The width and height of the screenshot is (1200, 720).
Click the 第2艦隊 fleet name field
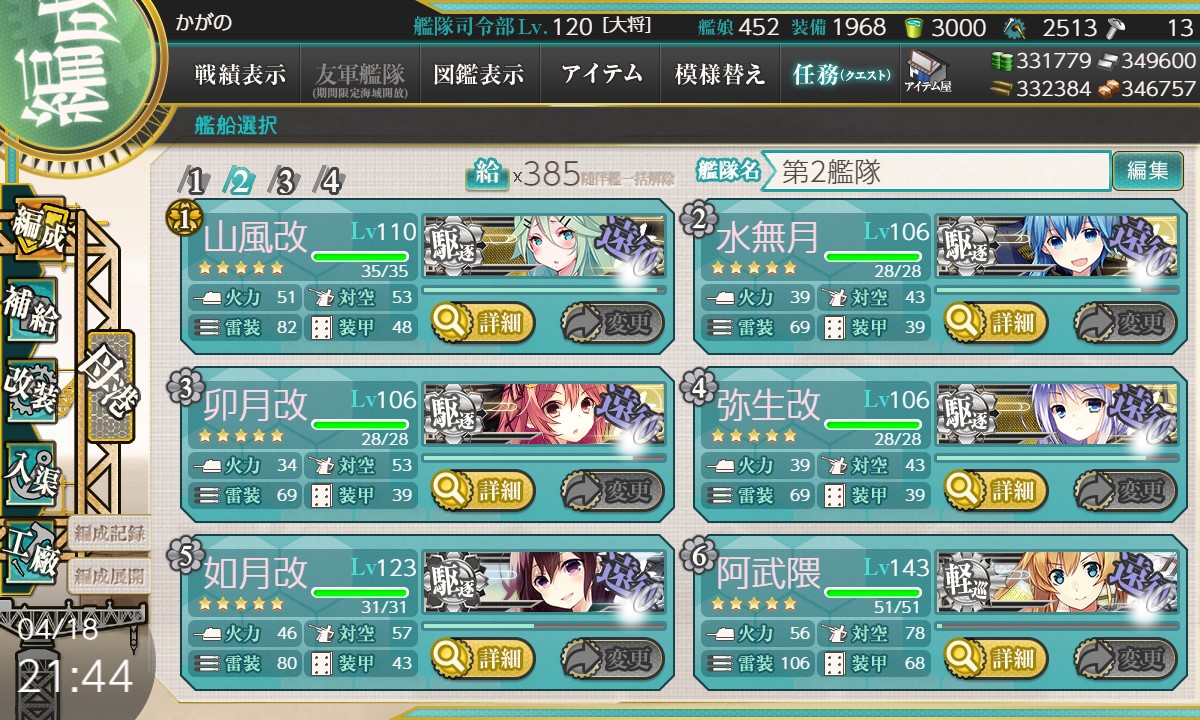point(936,171)
